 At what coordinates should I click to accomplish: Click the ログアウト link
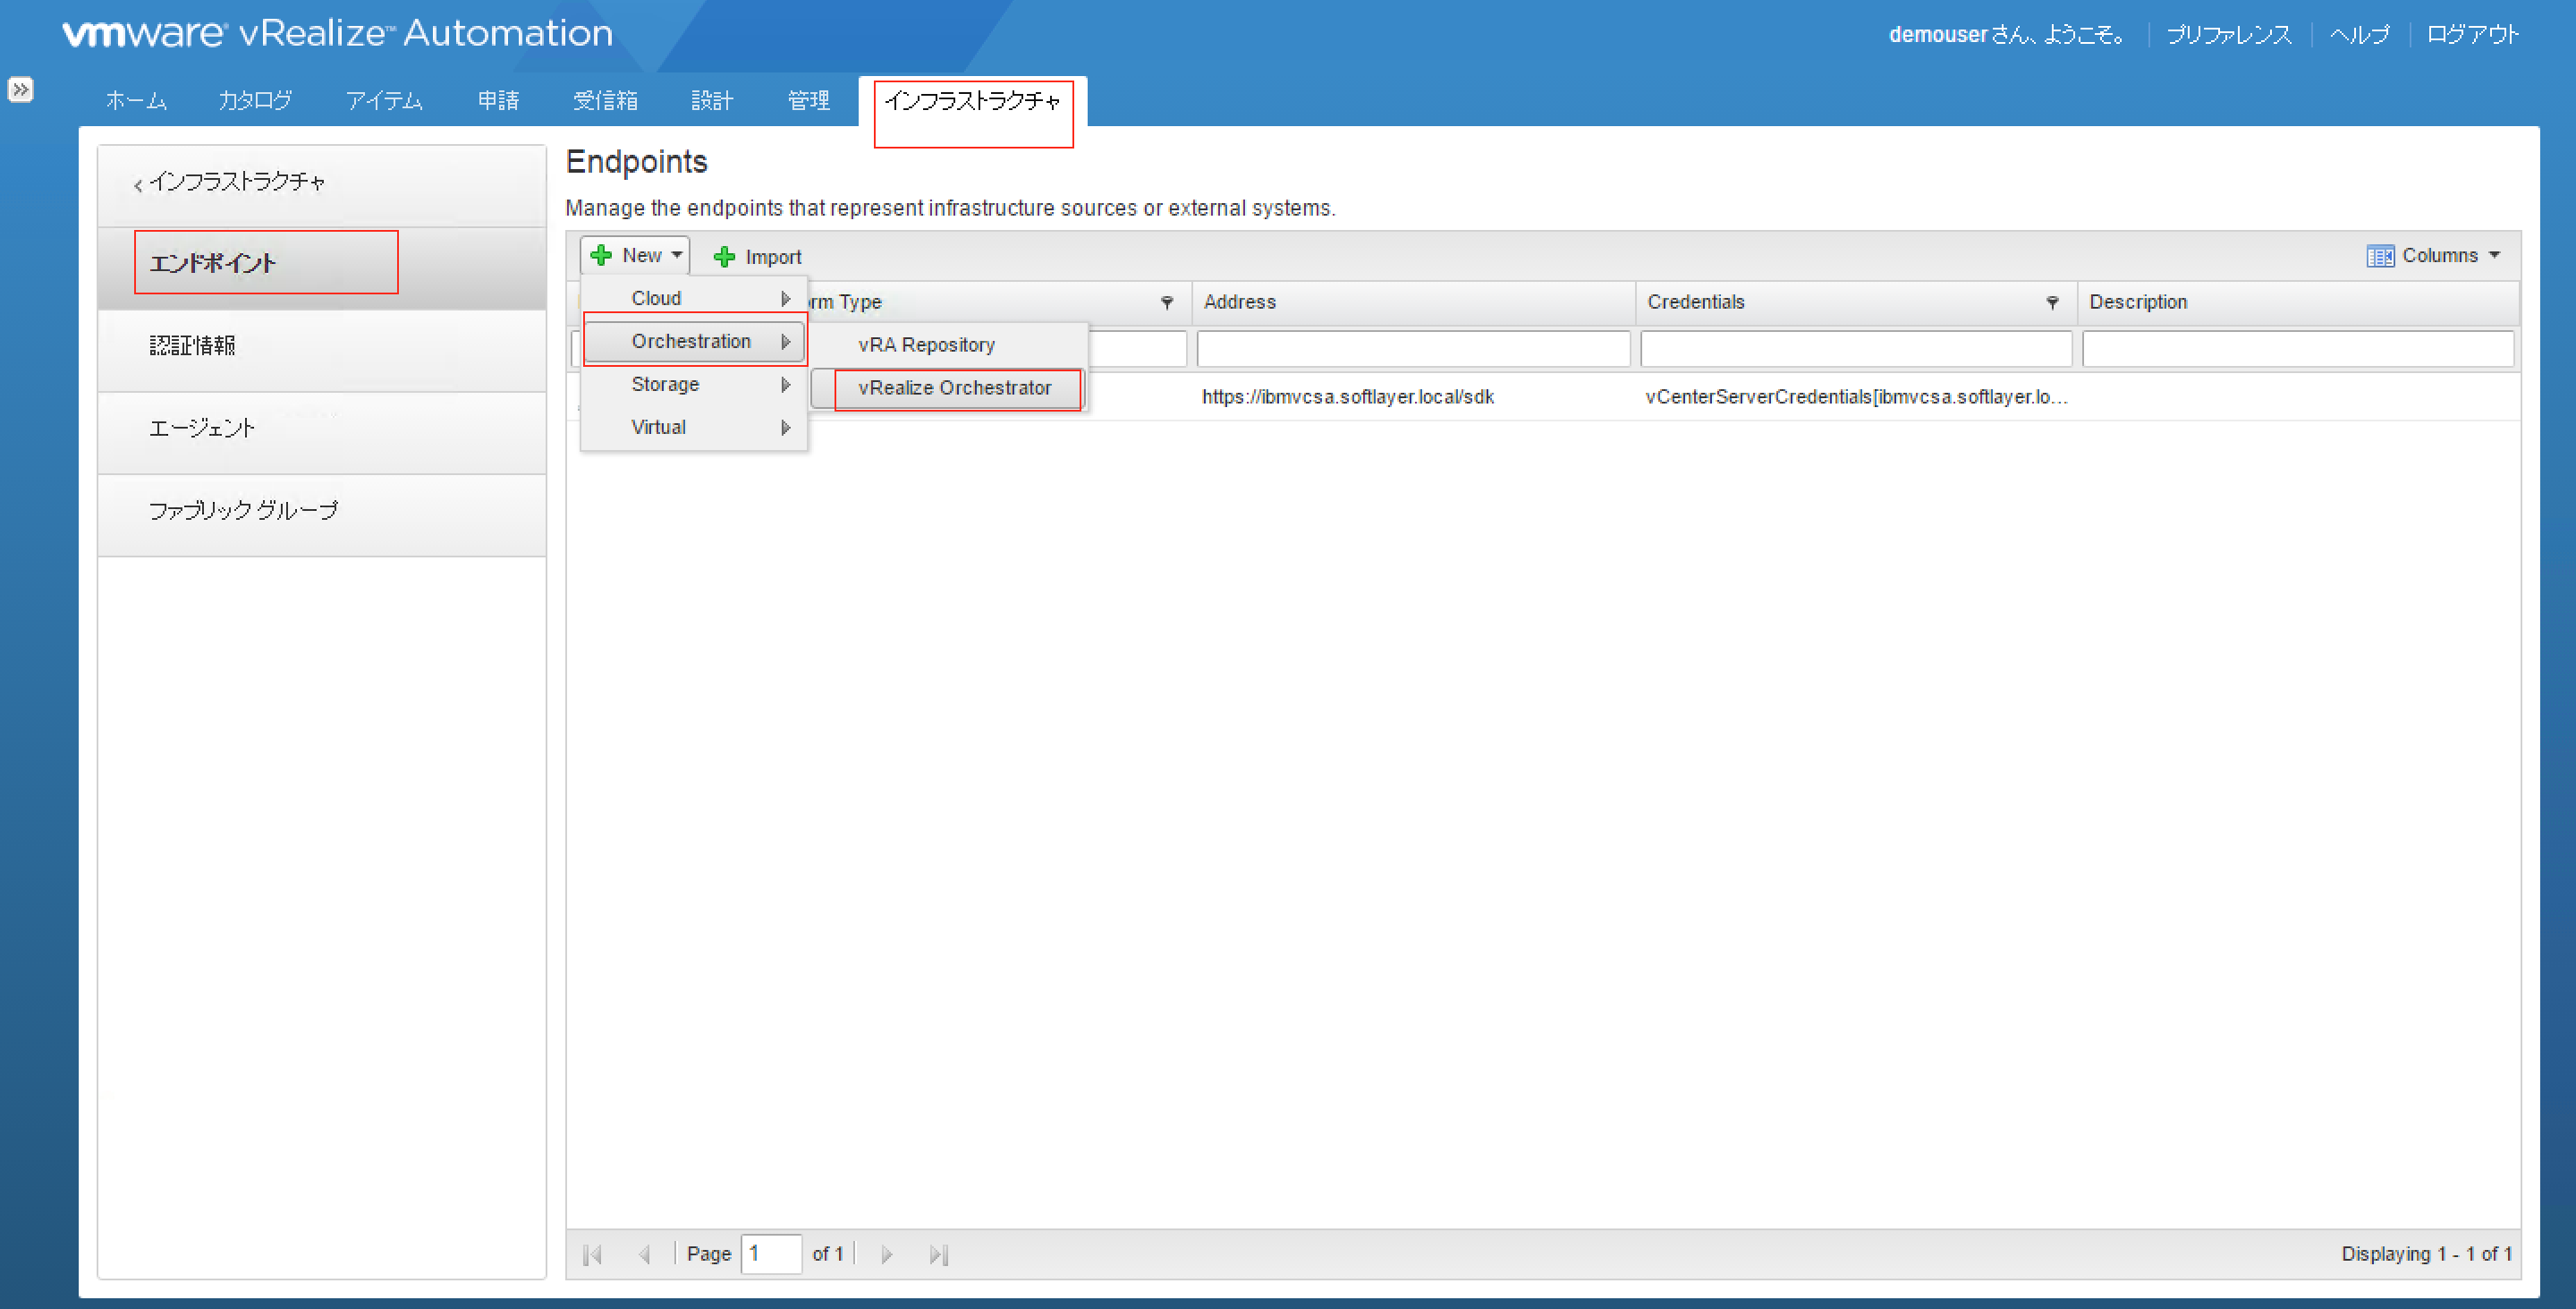pyautogui.click(x=2472, y=35)
